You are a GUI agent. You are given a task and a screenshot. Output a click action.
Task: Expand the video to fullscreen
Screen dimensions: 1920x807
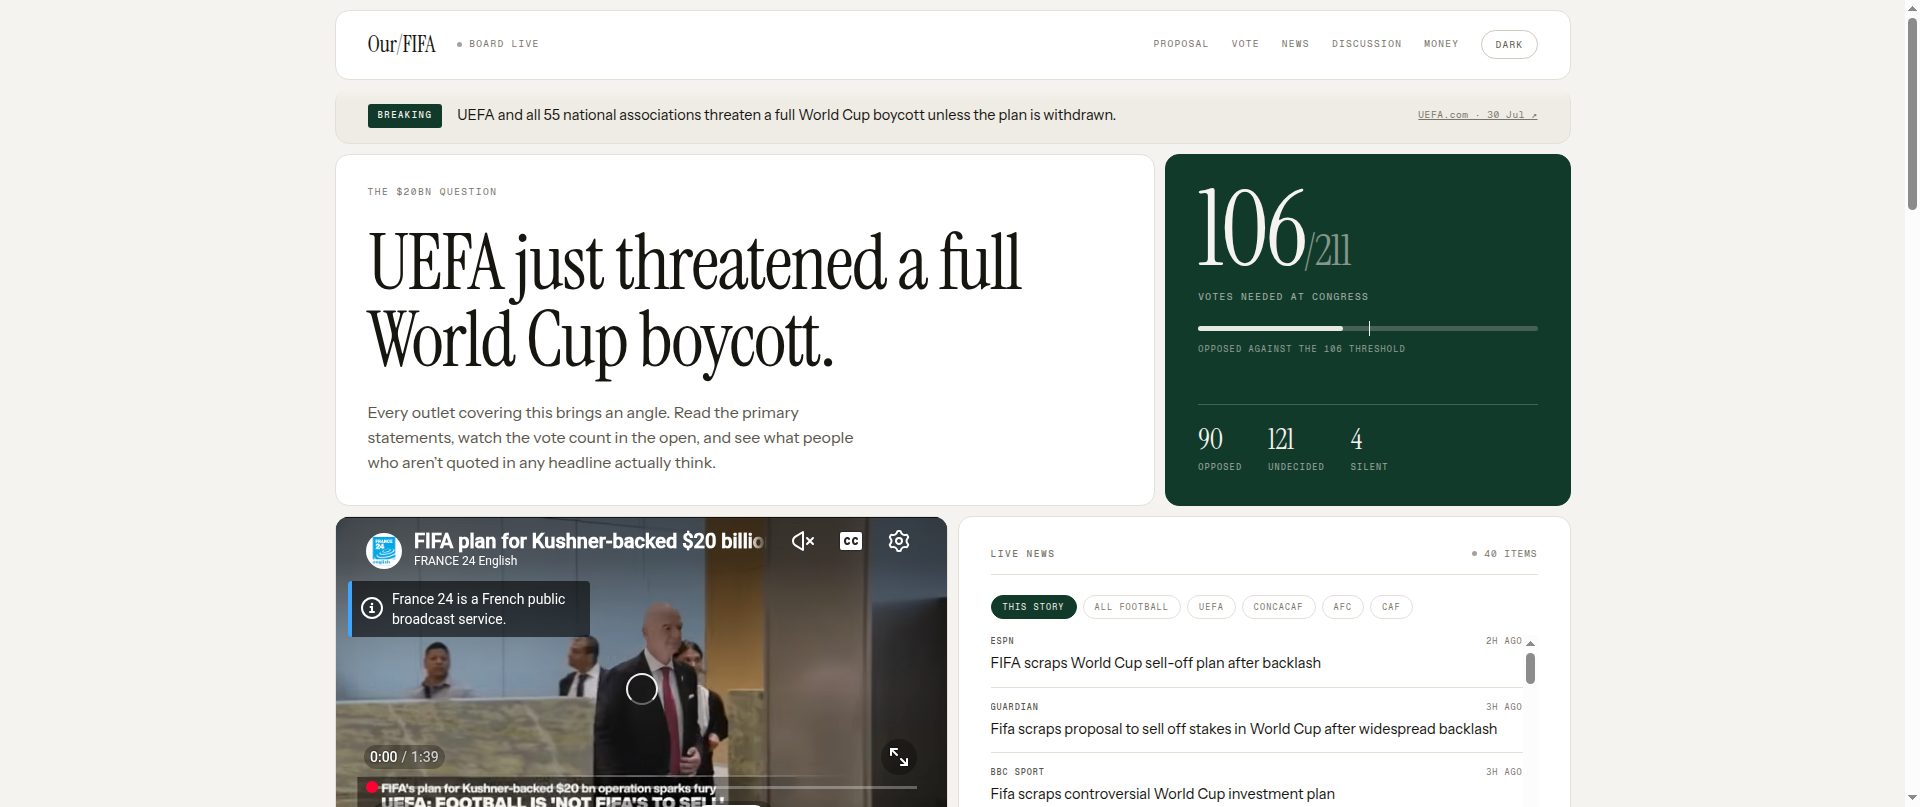point(899,757)
